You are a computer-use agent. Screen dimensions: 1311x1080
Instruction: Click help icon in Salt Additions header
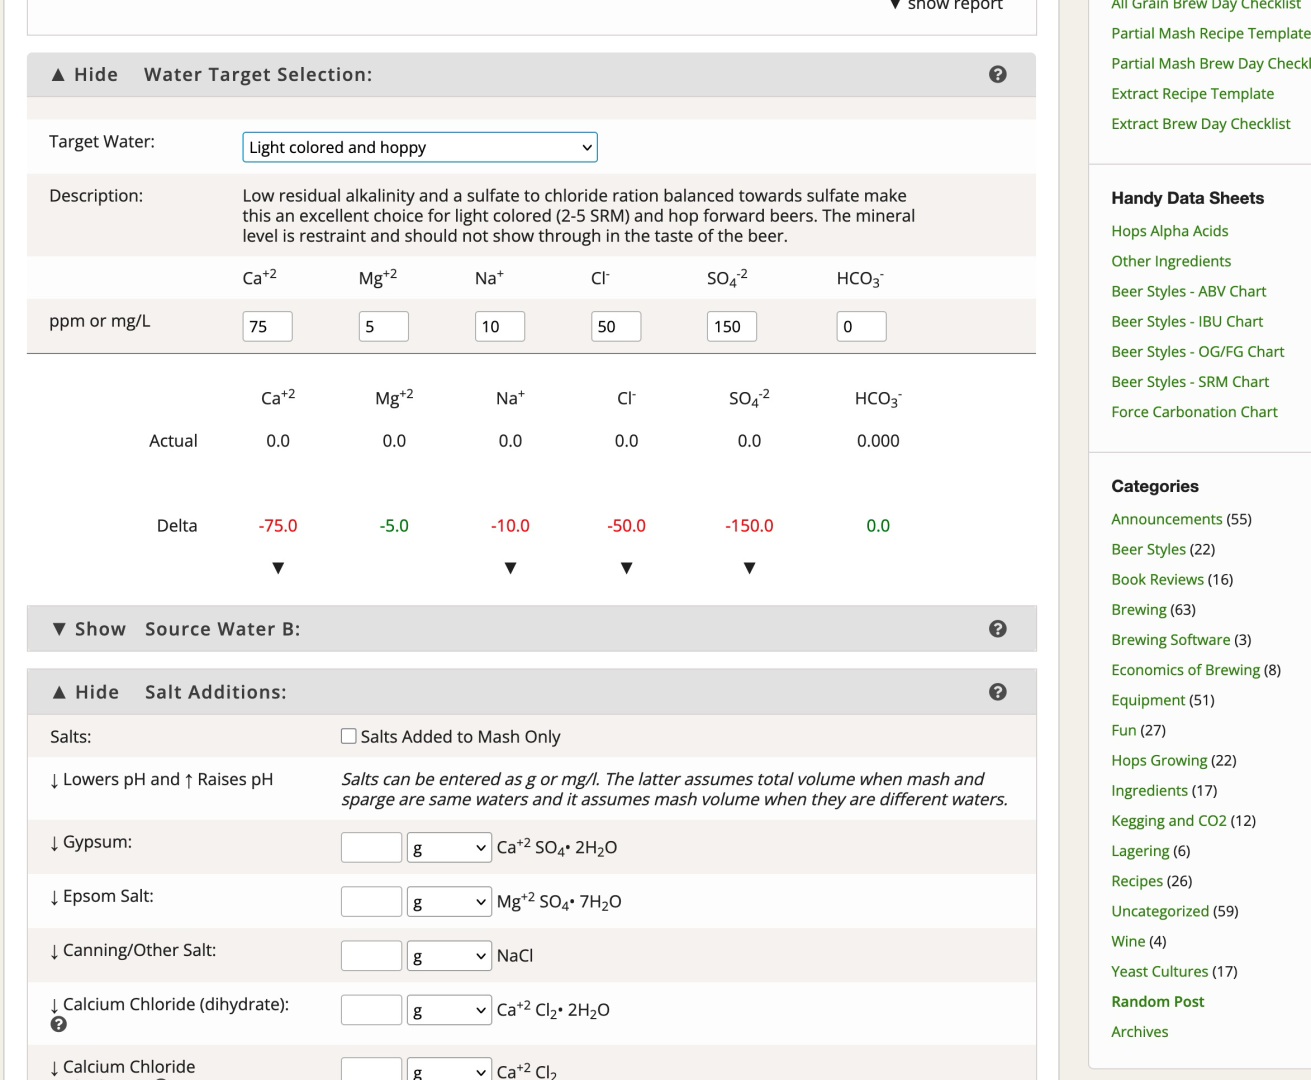(x=997, y=692)
